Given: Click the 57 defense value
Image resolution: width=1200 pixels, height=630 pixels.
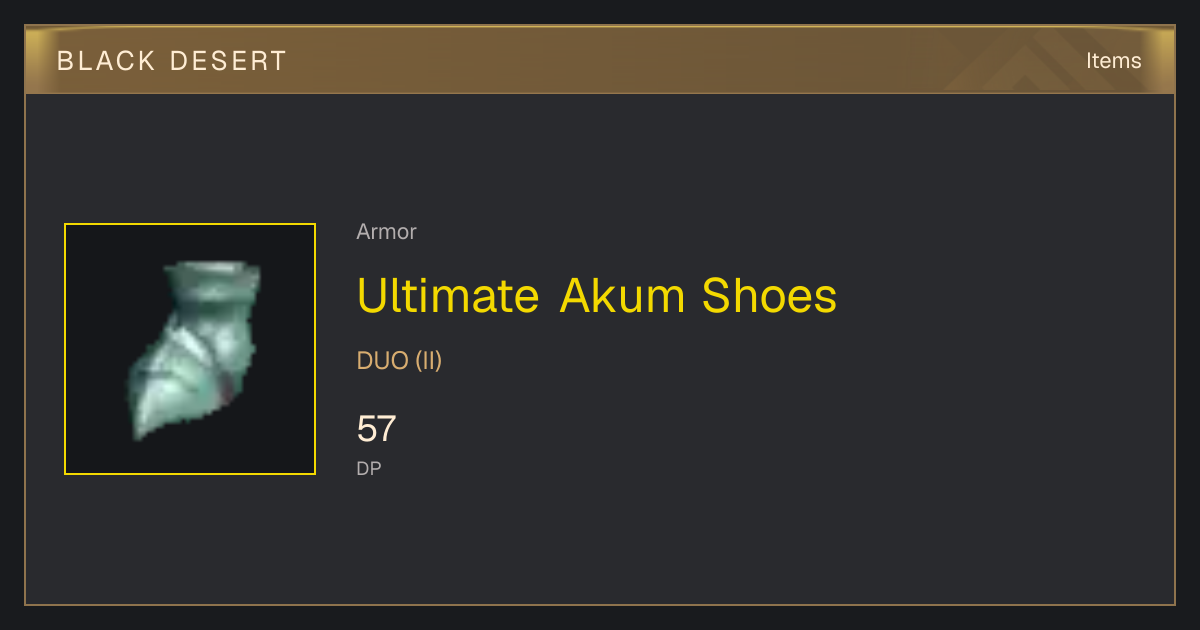Looking at the screenshot, I should click(x=377, y=429).
